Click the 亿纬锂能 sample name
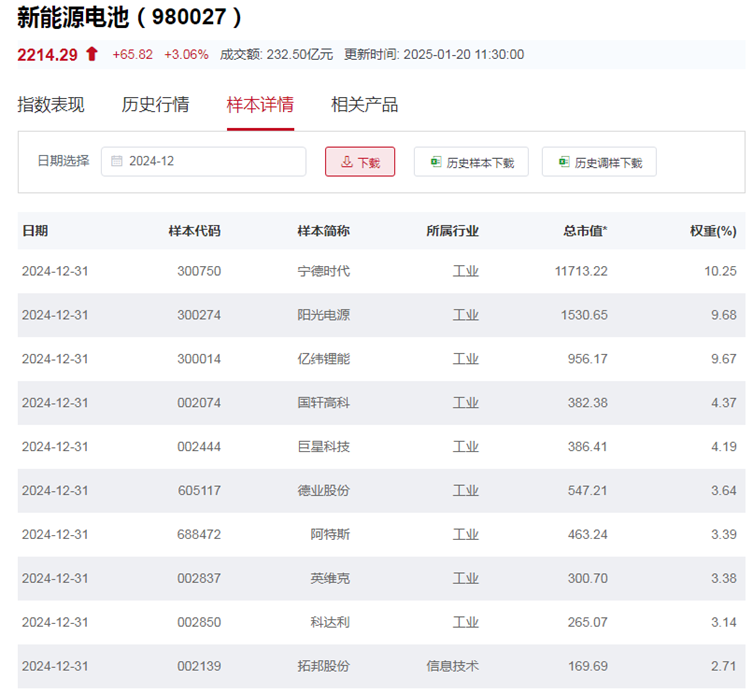 pyautogui.click(x=324, y=359)
